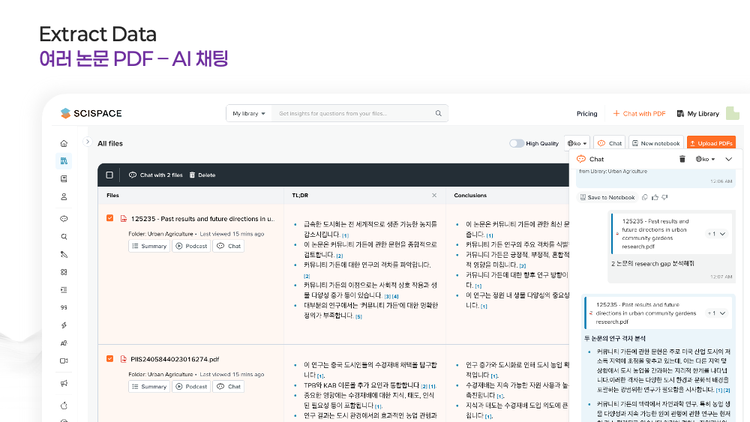Click the New notebook button
This screenshot has width=750, height=422.
point(655,144)
